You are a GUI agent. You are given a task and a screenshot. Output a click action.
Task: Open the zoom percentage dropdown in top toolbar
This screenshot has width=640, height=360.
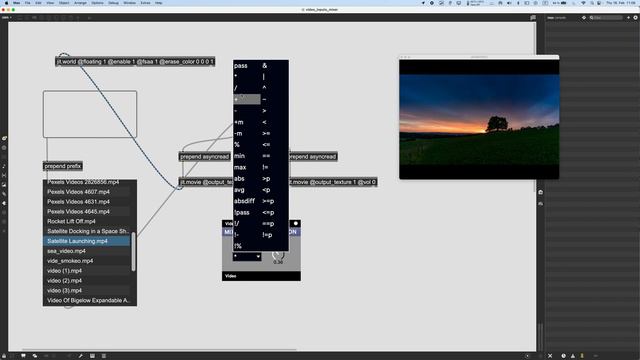pyautogui.click(x=7, y=18)
